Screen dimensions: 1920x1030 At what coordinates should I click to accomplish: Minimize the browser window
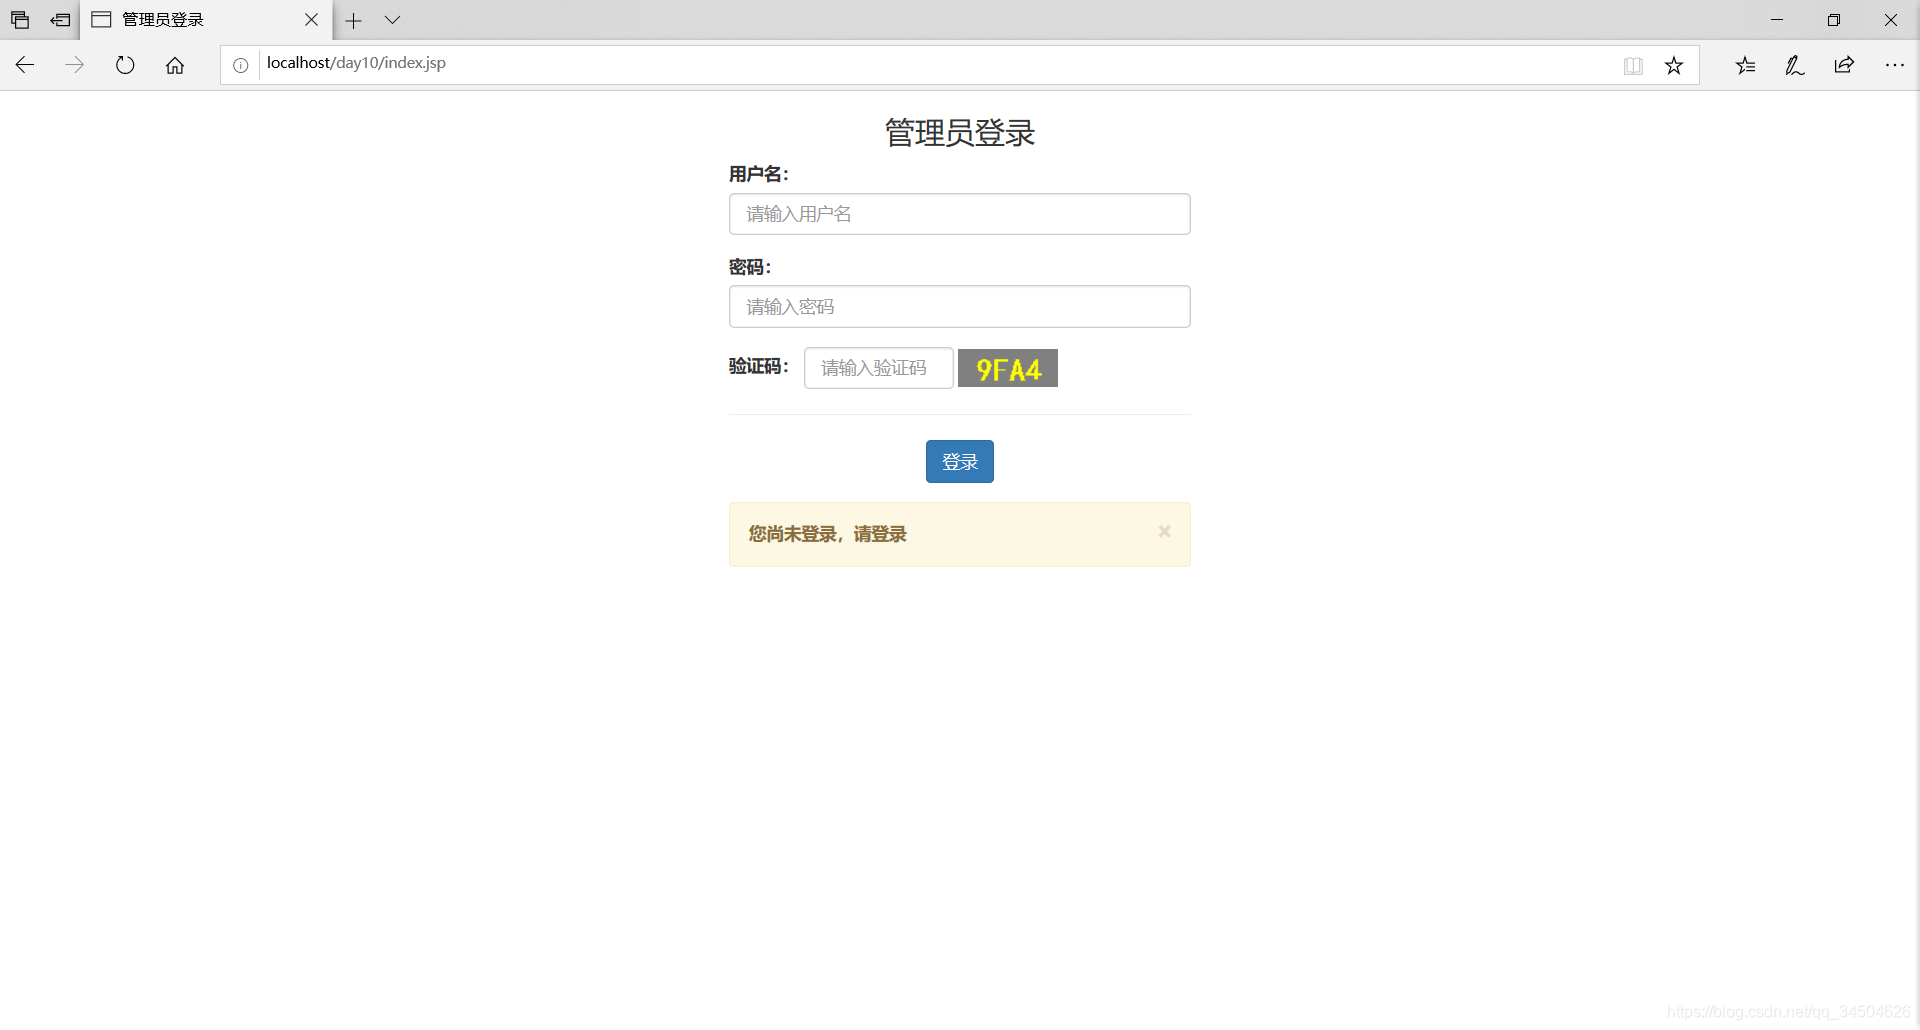click(1777, 20)
